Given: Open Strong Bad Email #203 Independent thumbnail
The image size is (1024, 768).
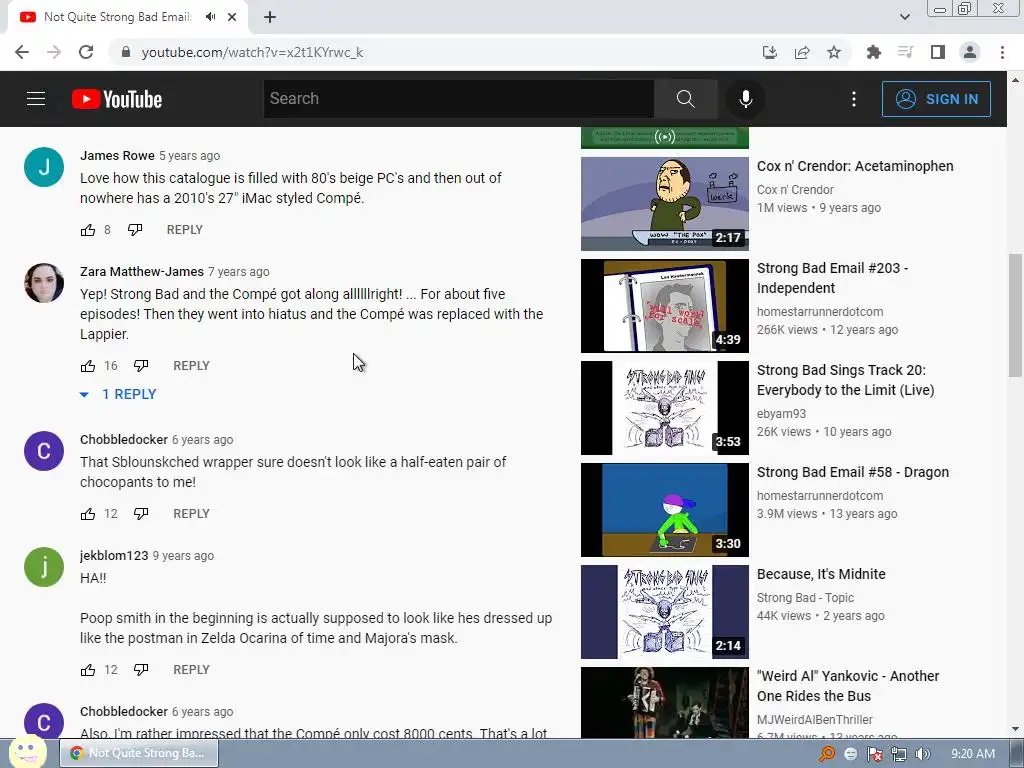Looking at the screenshot, I should click(665, 306).
